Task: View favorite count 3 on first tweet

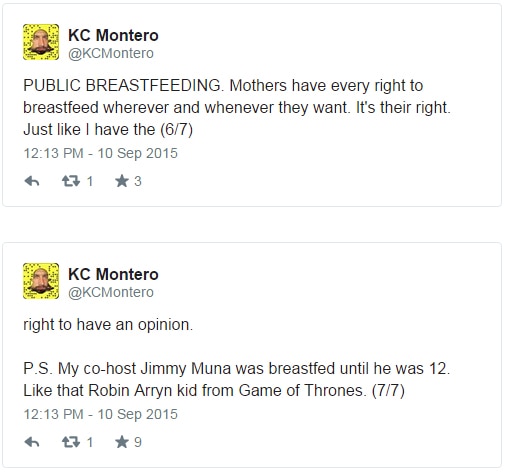Action: [x=138, y=181]
